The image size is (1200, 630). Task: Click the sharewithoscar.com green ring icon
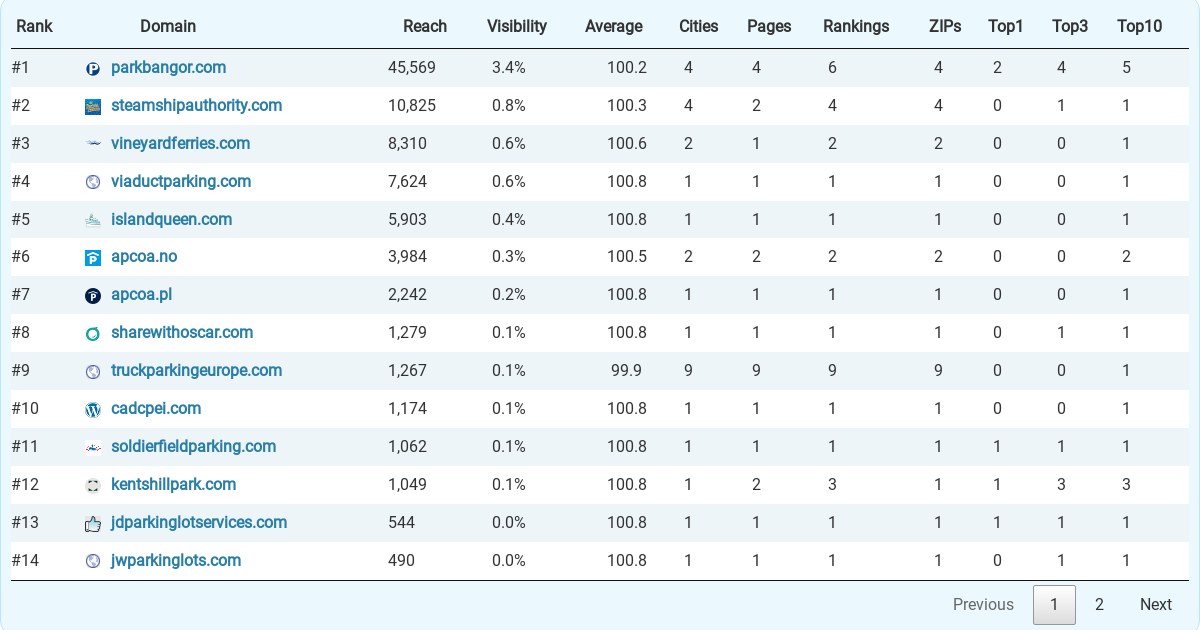point(93,333)
